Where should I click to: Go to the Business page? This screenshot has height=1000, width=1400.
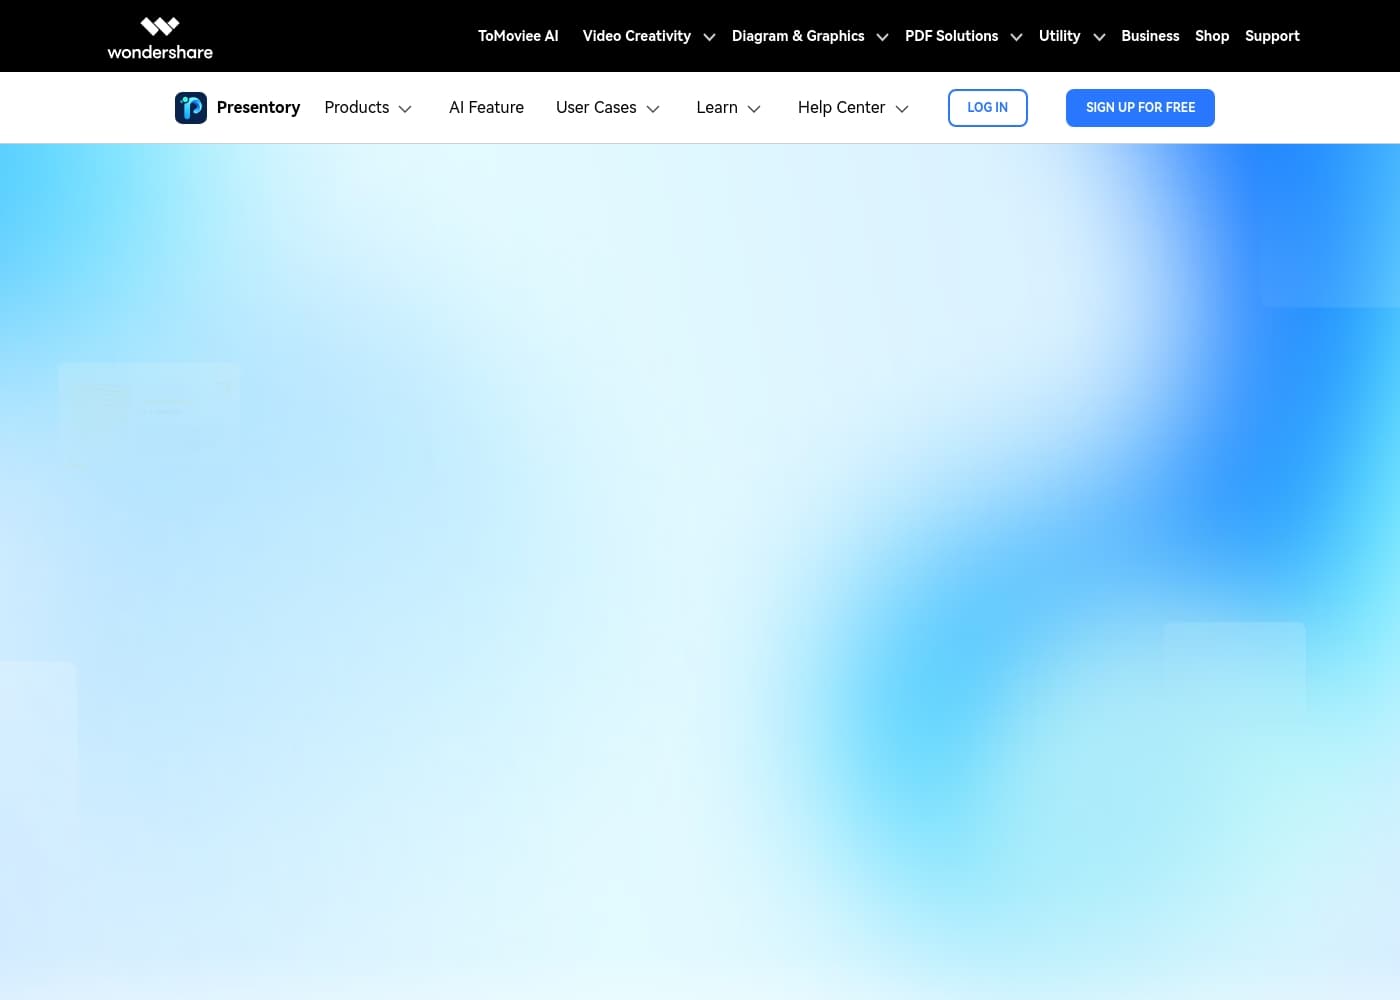[1150, 36]
